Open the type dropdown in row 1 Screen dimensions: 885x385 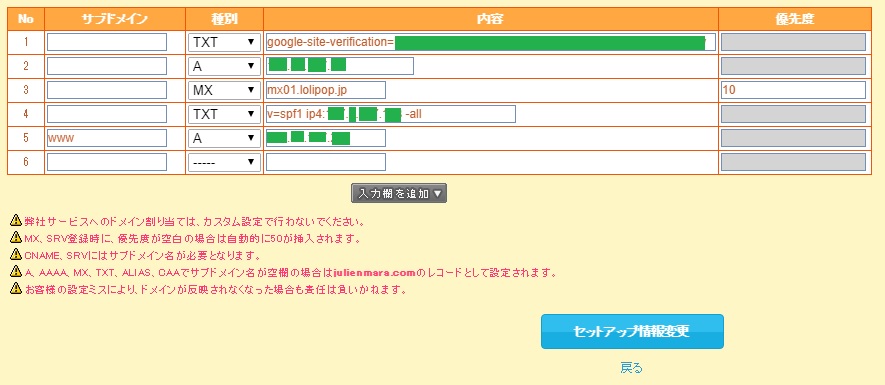point(224,42)
